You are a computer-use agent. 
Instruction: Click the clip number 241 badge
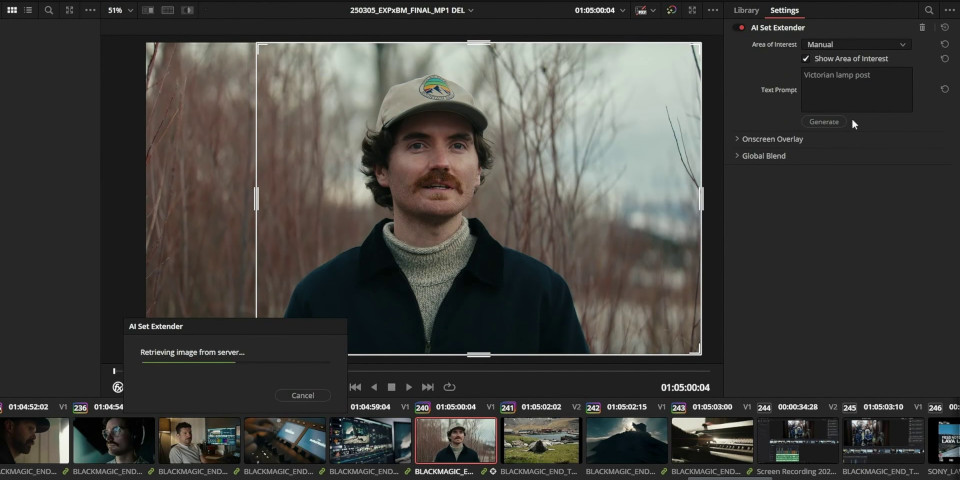508,407
